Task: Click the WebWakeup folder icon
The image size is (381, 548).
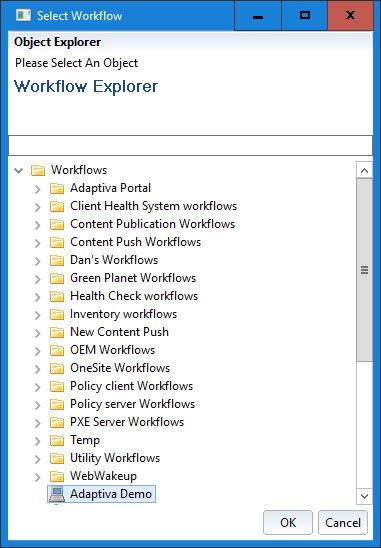Action: 57,476
